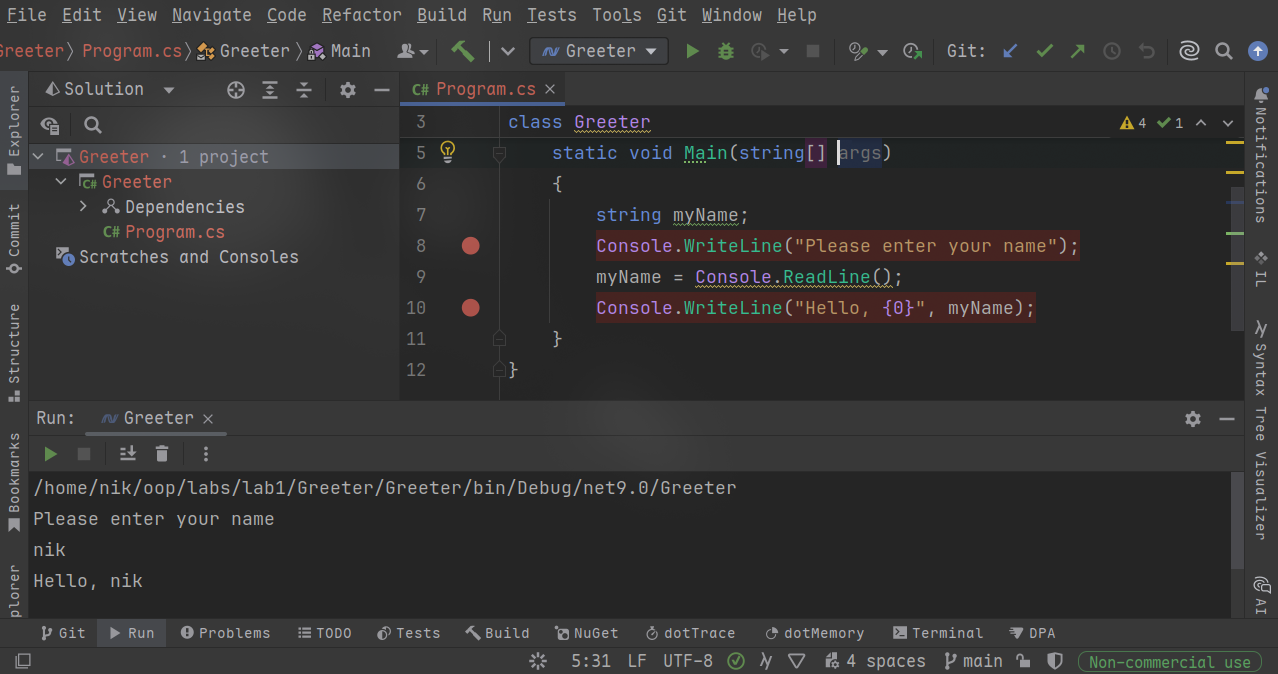This screenshot has width=1278, height=674.
Task: Click the Non-commercial use label
Action: click(x=1169, y=662)
